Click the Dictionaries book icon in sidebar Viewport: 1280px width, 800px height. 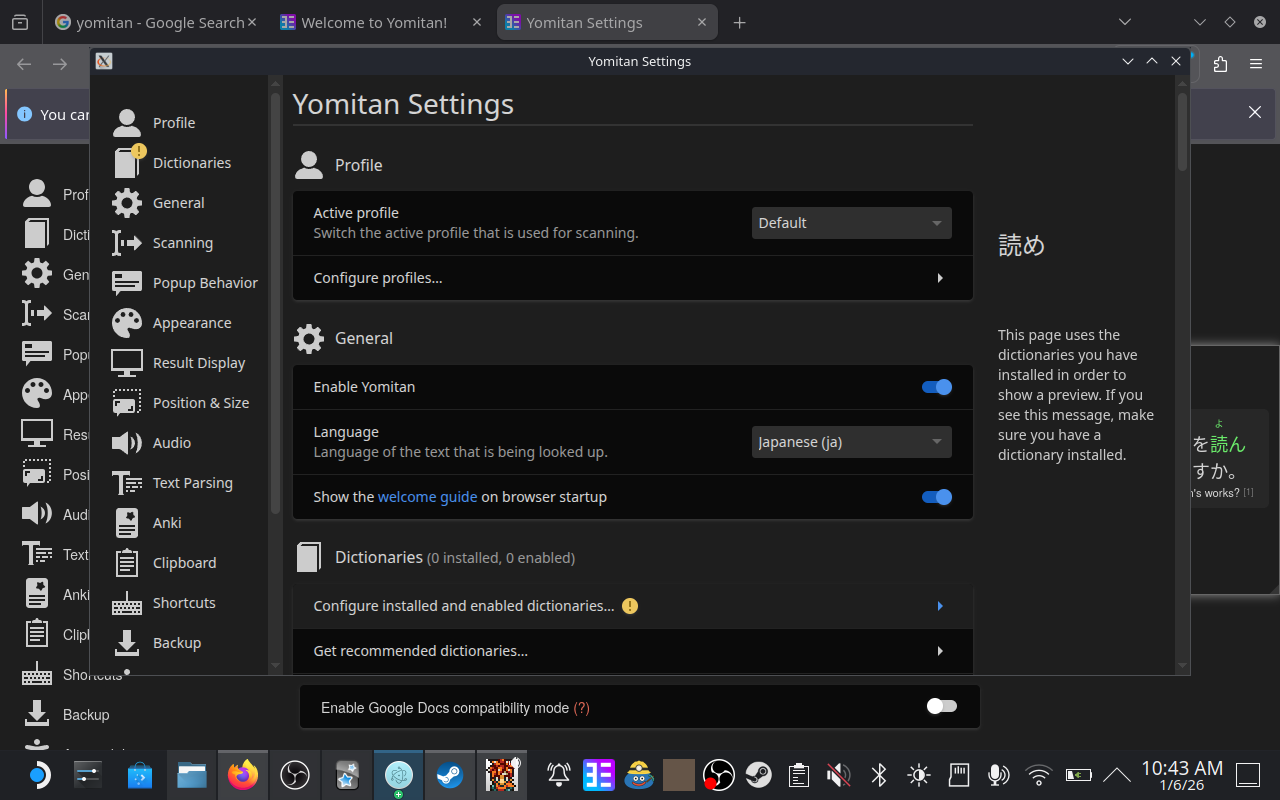127,163
